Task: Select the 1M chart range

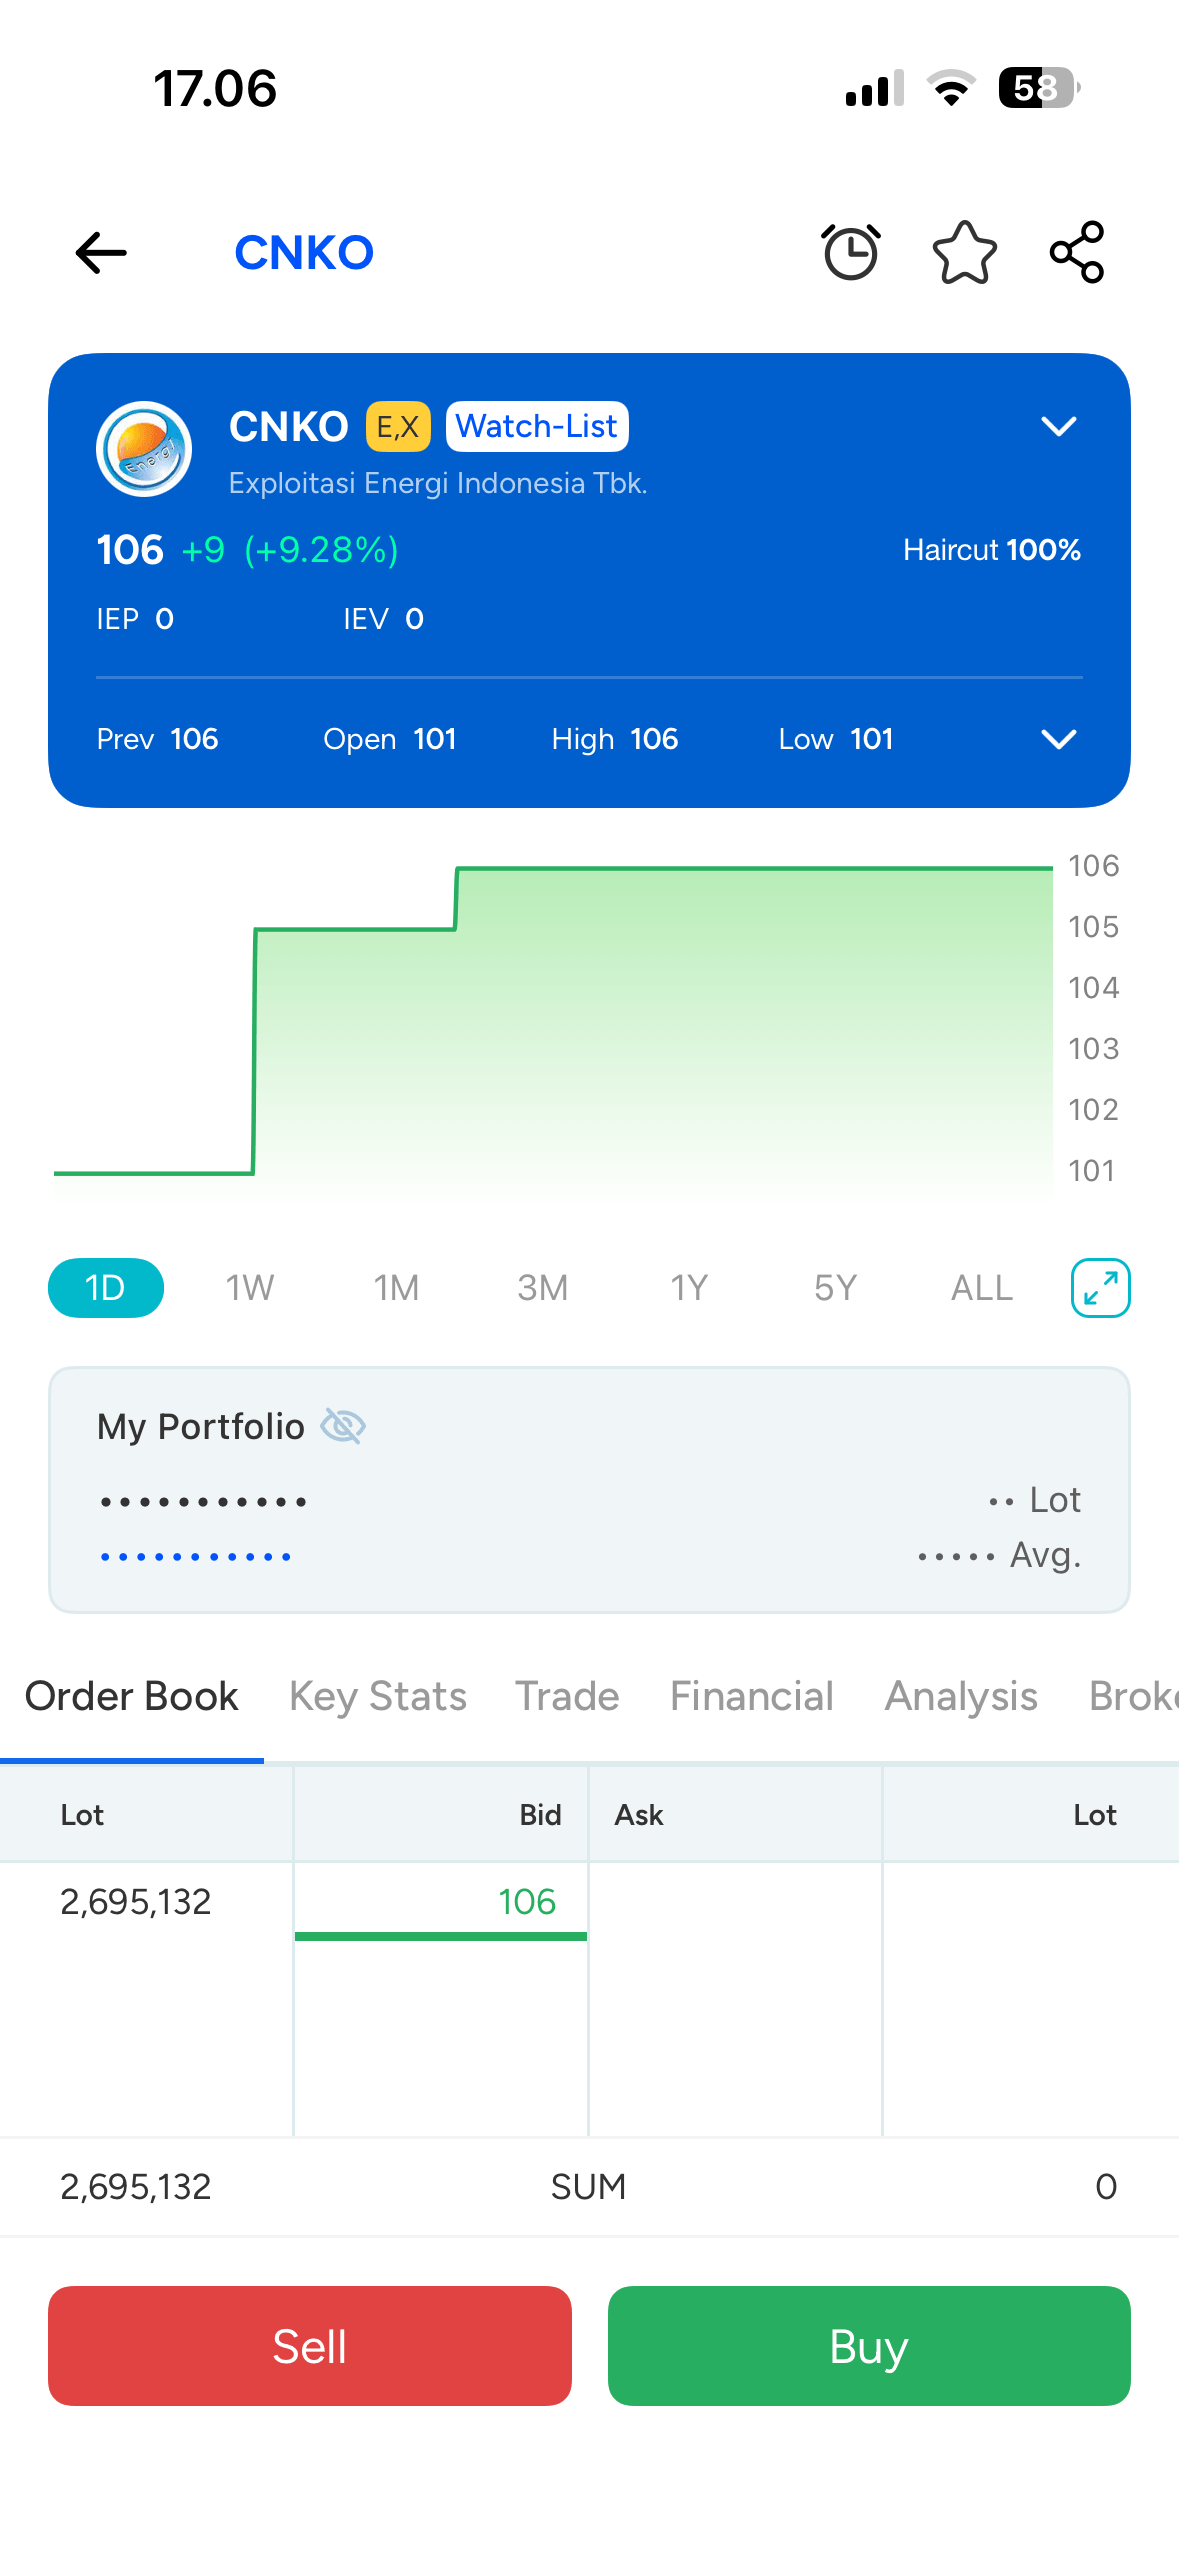Action: pyautogui.click(x=396, y=1288)
